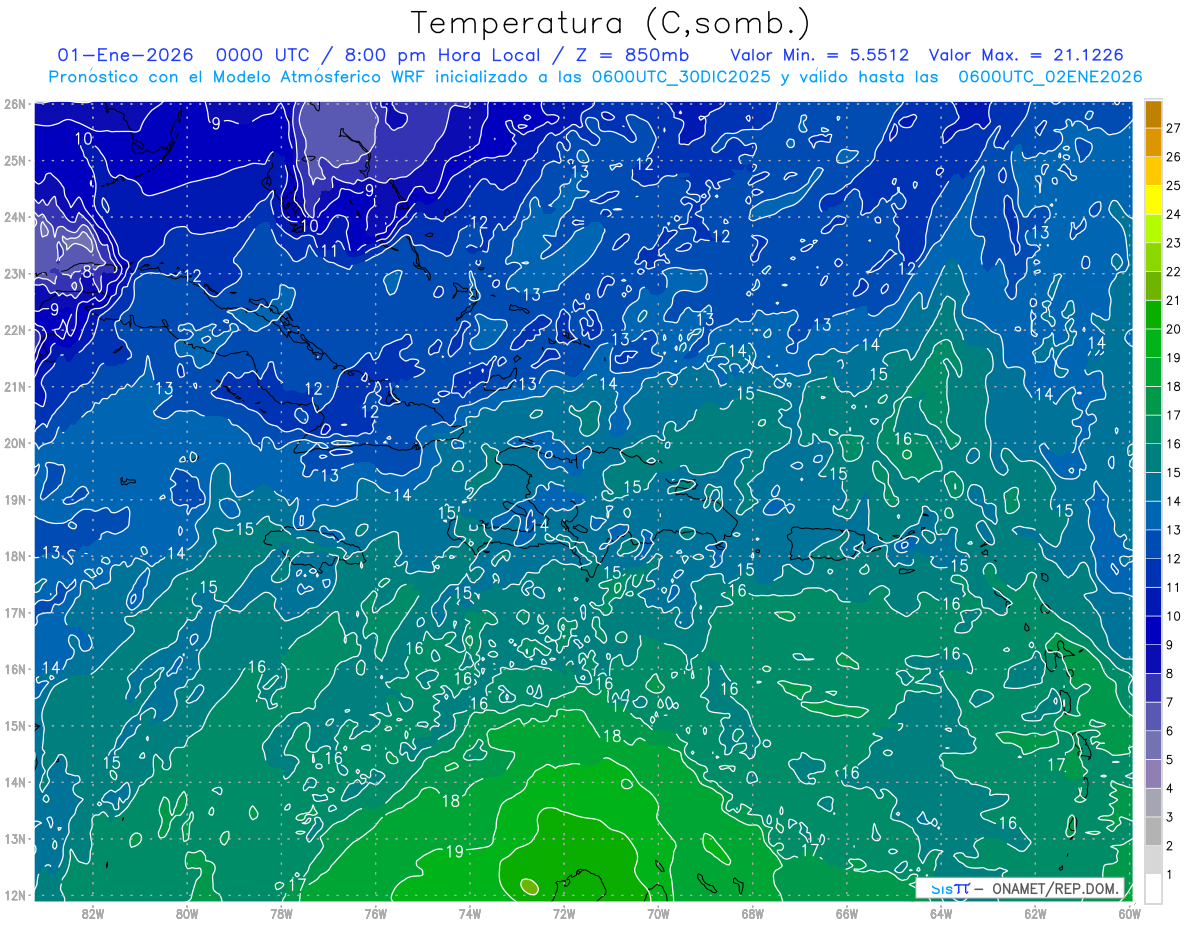
Task: Click the 80W longitude axis label
Action: (186, 913)
